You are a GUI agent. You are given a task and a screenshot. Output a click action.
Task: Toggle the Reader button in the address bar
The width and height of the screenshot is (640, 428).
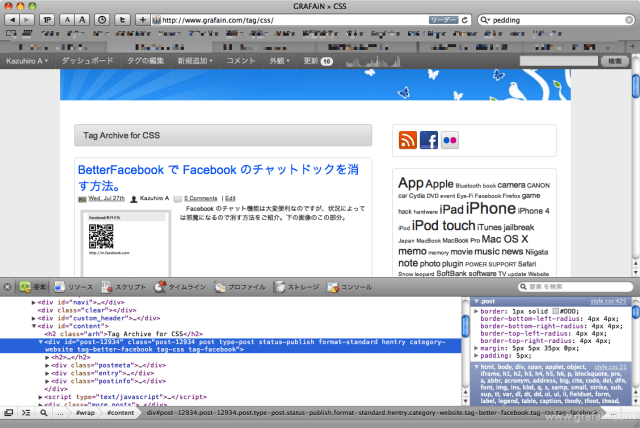pos(443,20)
